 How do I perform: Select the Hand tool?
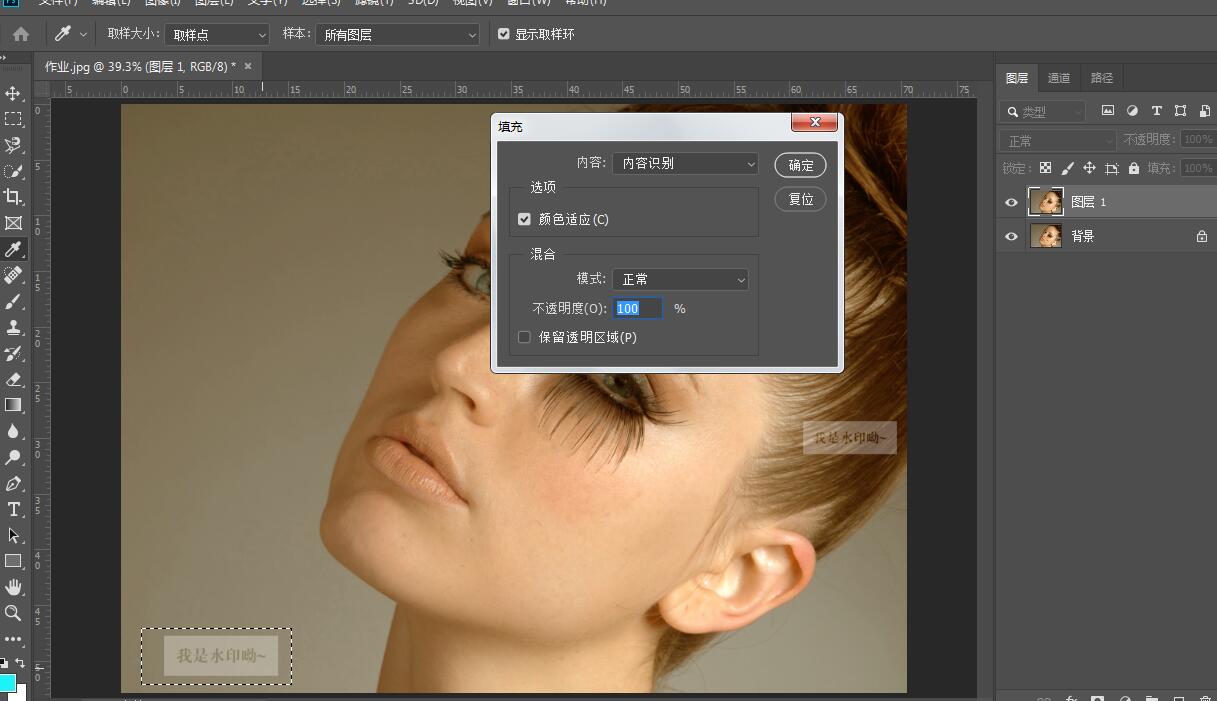[13, 587]
